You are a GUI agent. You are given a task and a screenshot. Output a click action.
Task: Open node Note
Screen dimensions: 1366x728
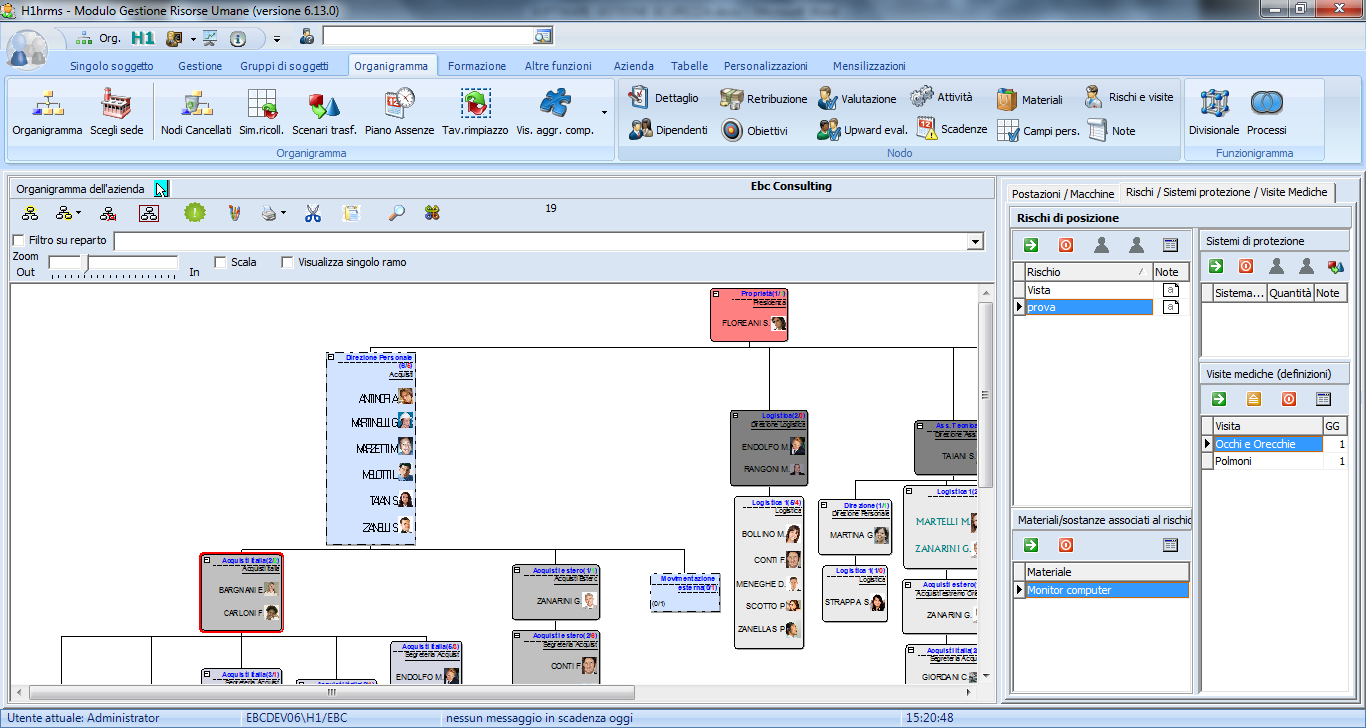click(x=1111, y=130)
